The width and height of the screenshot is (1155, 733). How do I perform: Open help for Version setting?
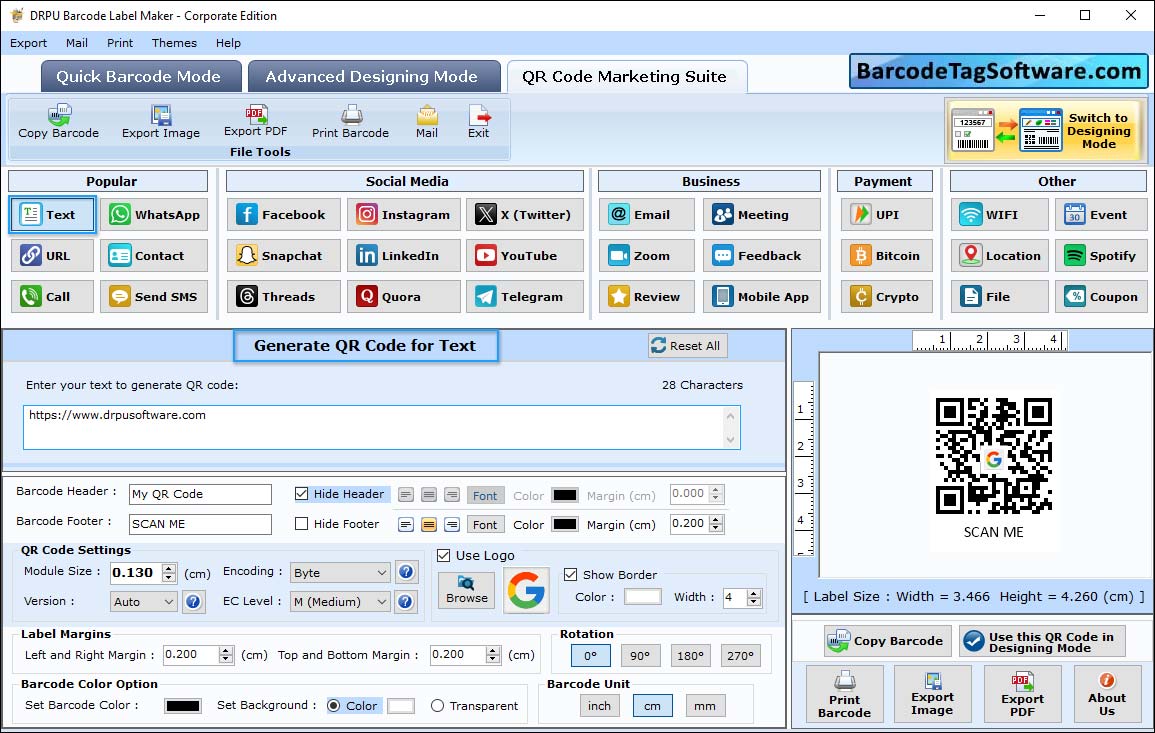(193, 601)
